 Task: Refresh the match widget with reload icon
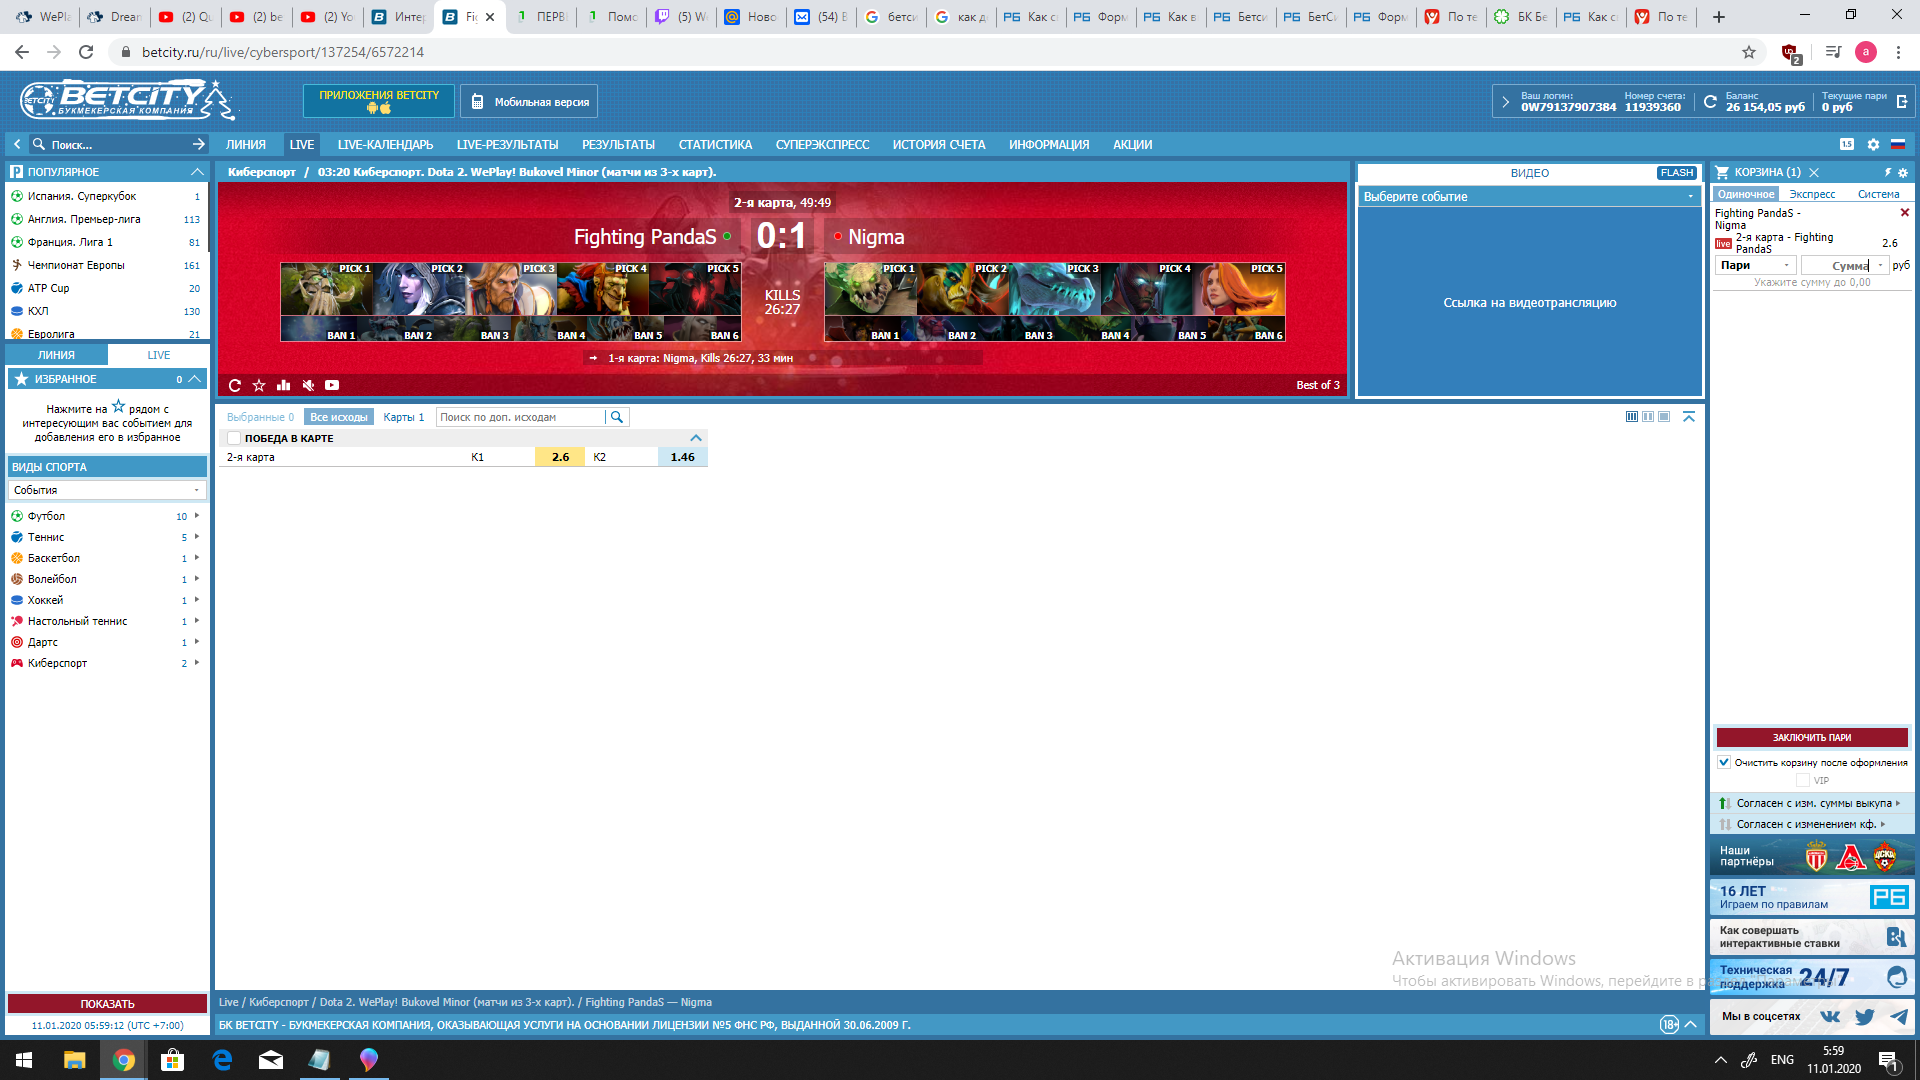coord(235,385)
